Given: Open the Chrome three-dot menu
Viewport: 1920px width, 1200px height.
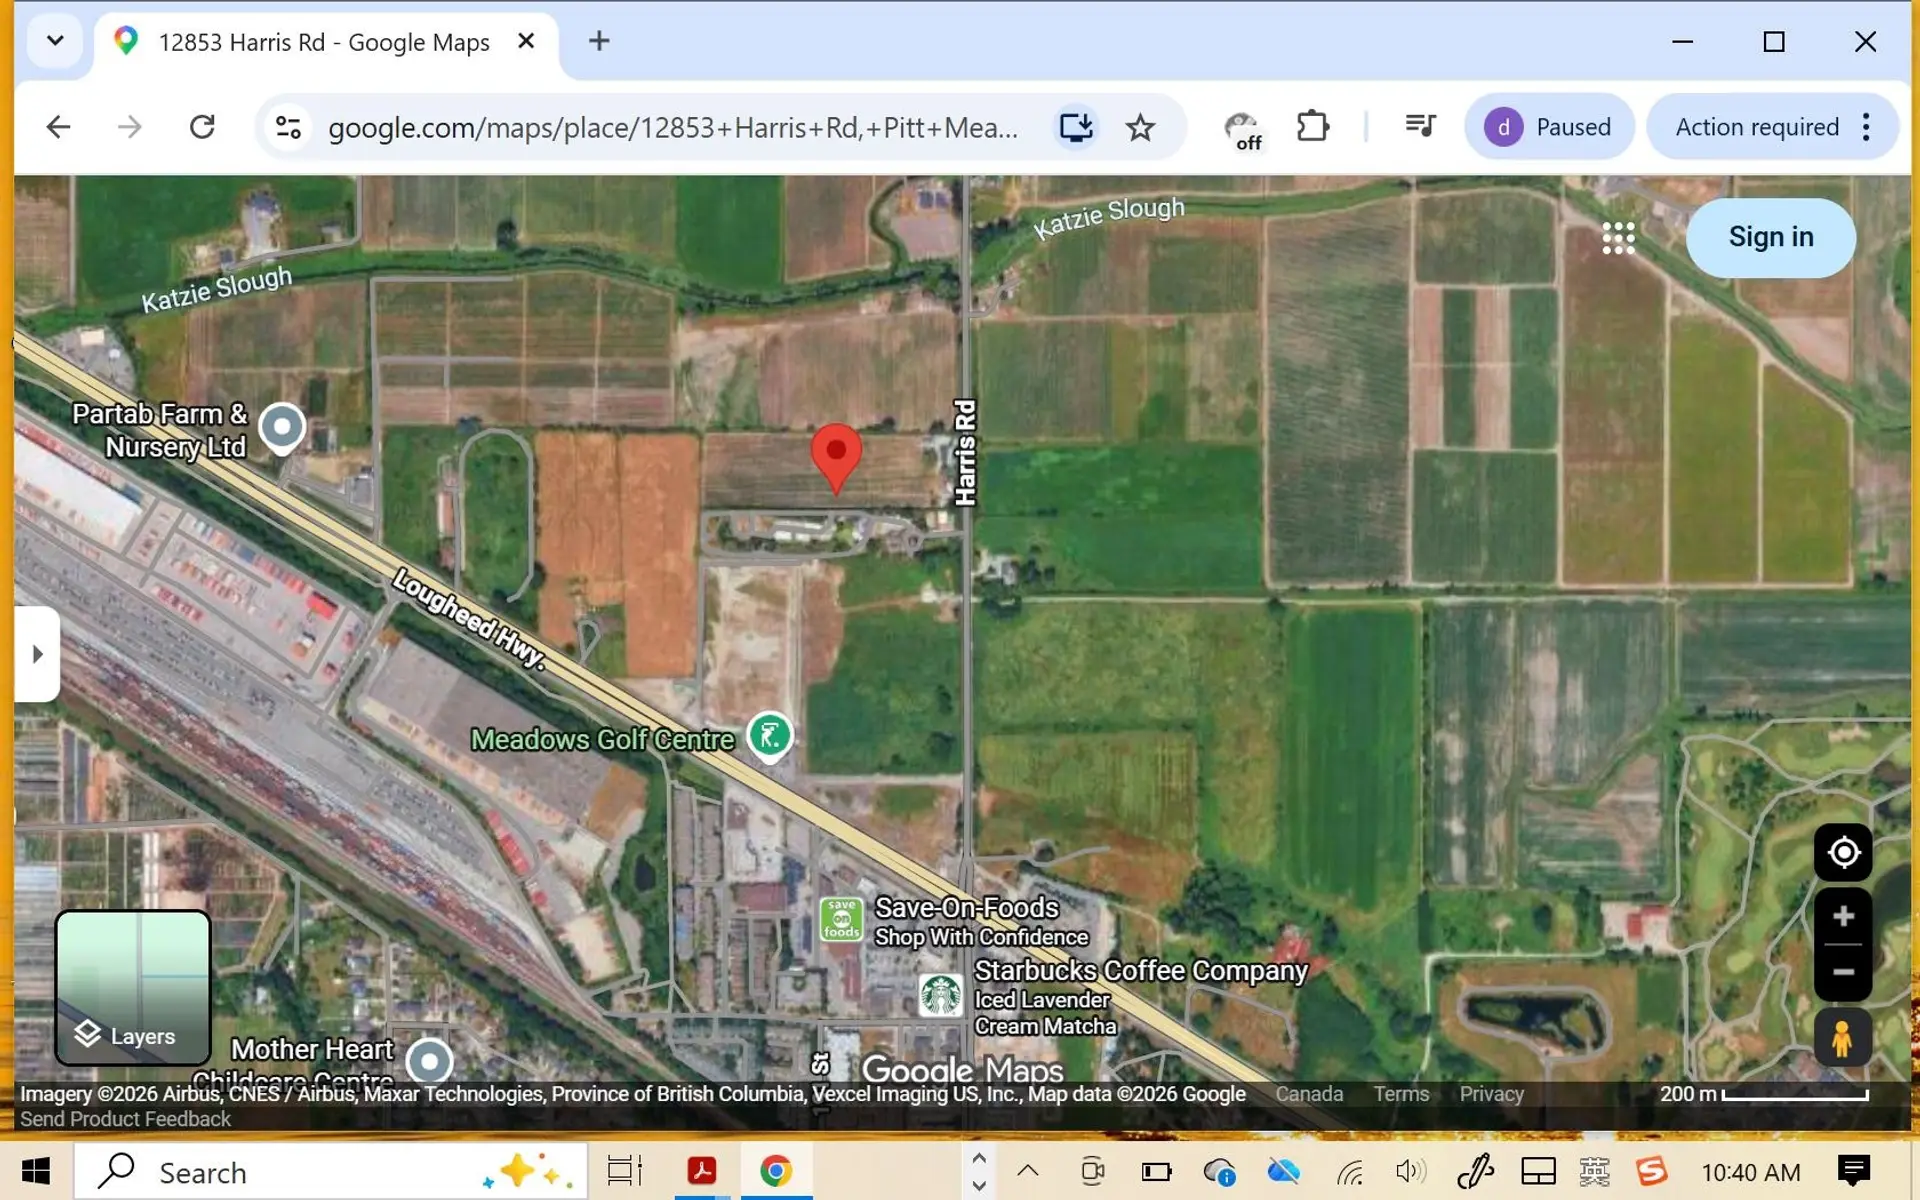Looking at the screenshot, I should (x=1866, y=126).
